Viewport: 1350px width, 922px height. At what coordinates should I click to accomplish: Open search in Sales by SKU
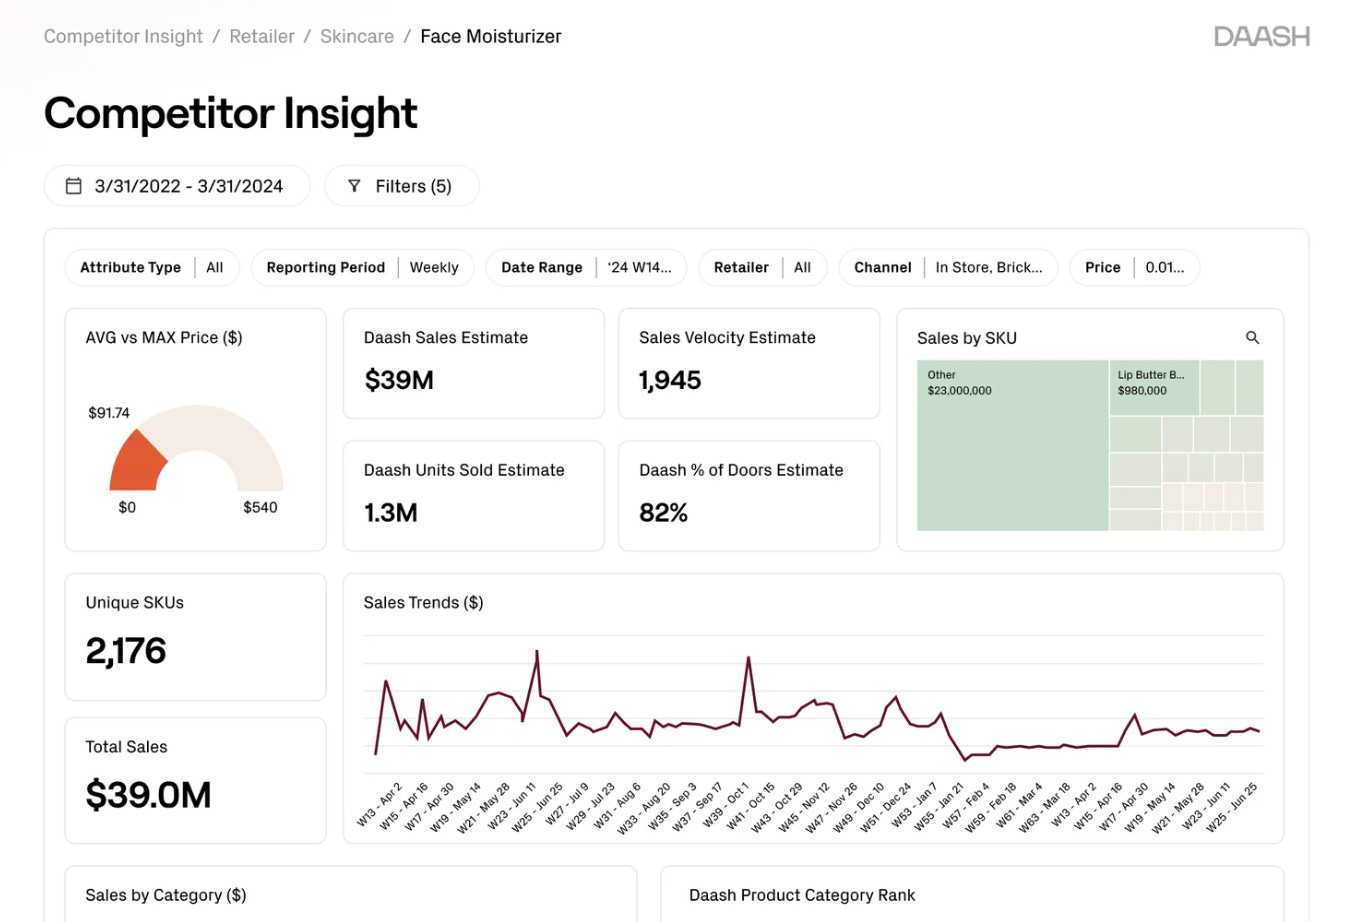1252,338
